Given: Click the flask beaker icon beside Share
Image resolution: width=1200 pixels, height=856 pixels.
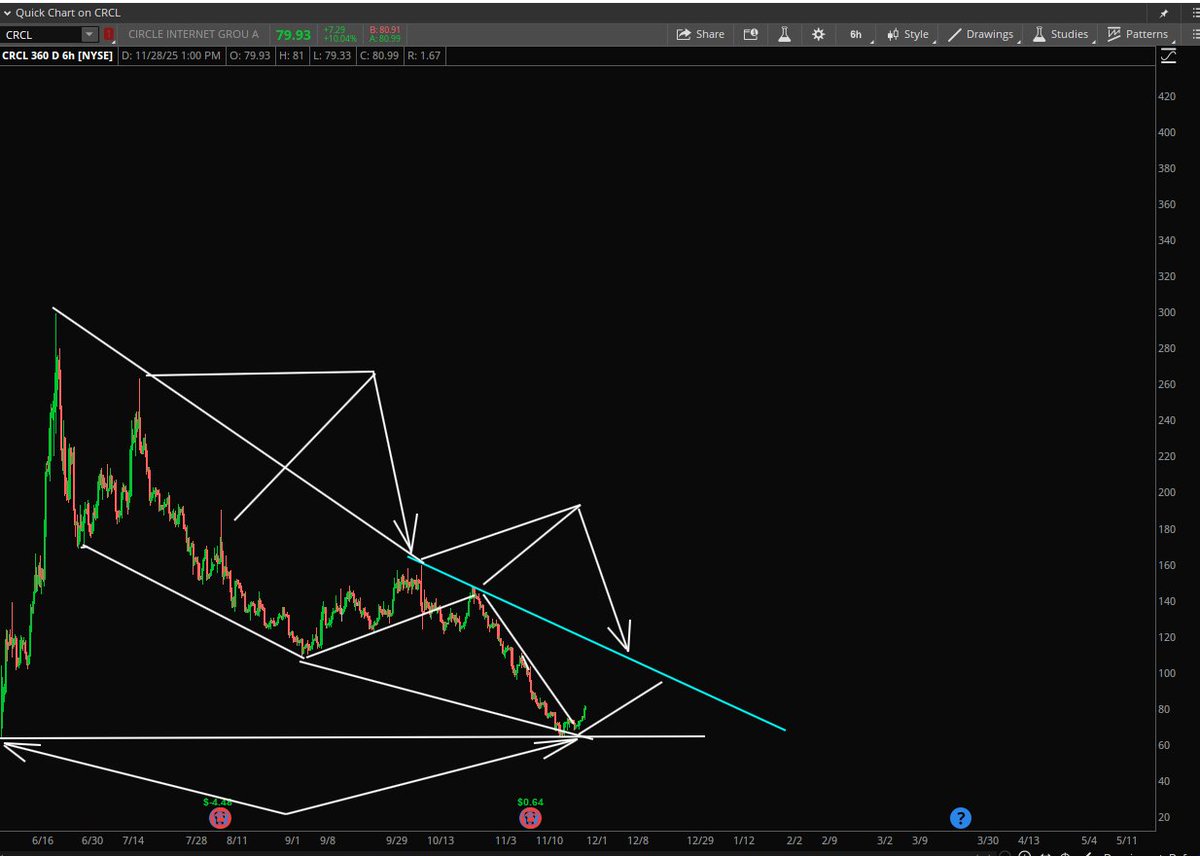Looking at the screenshot, I should coord(784,33).
